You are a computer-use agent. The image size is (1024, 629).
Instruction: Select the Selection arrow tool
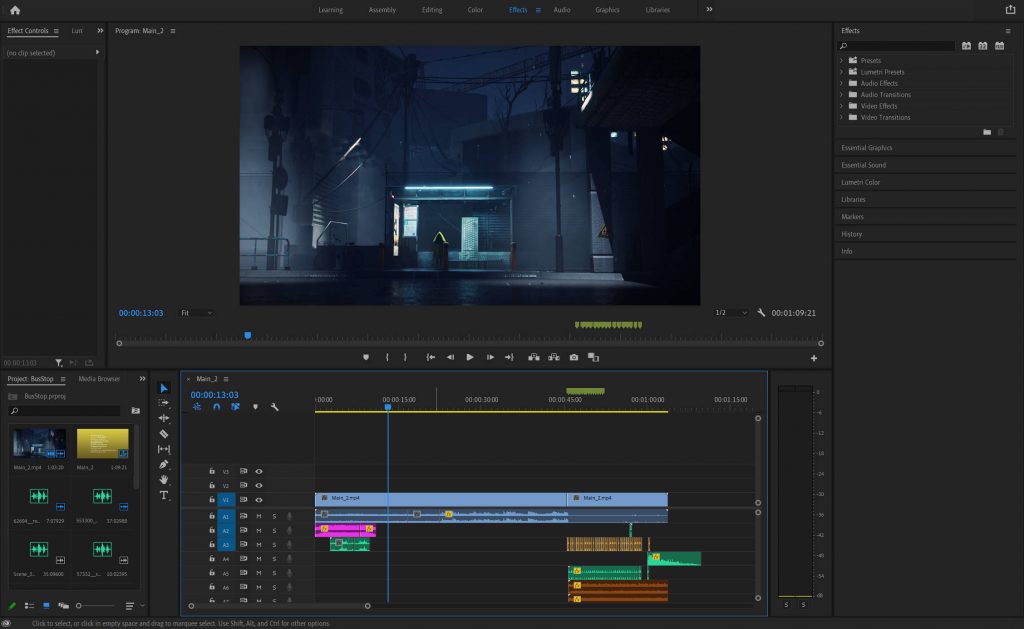[x=164, y=388]
